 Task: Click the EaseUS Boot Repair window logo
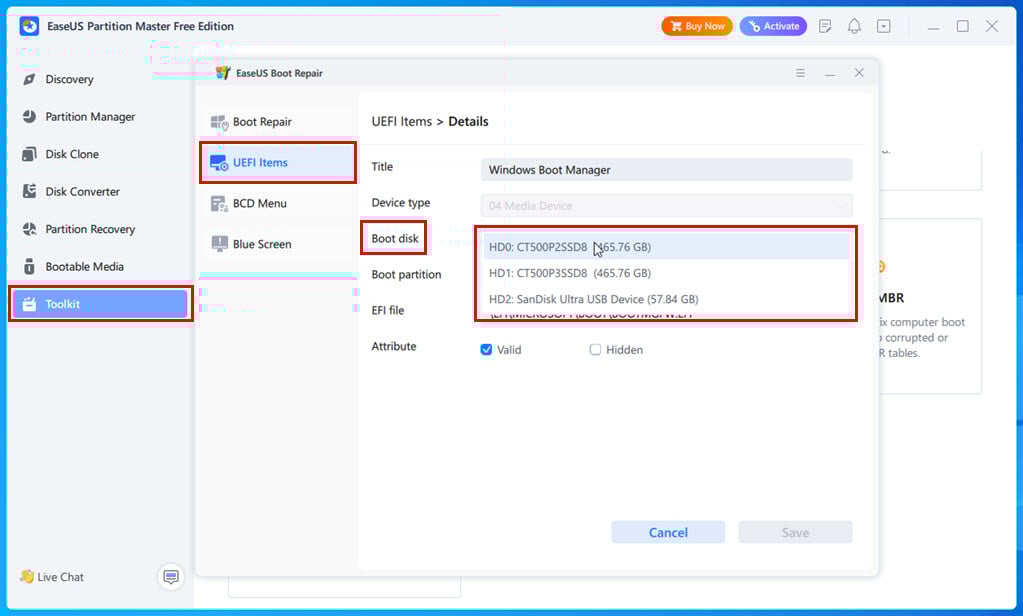[223, 73]
